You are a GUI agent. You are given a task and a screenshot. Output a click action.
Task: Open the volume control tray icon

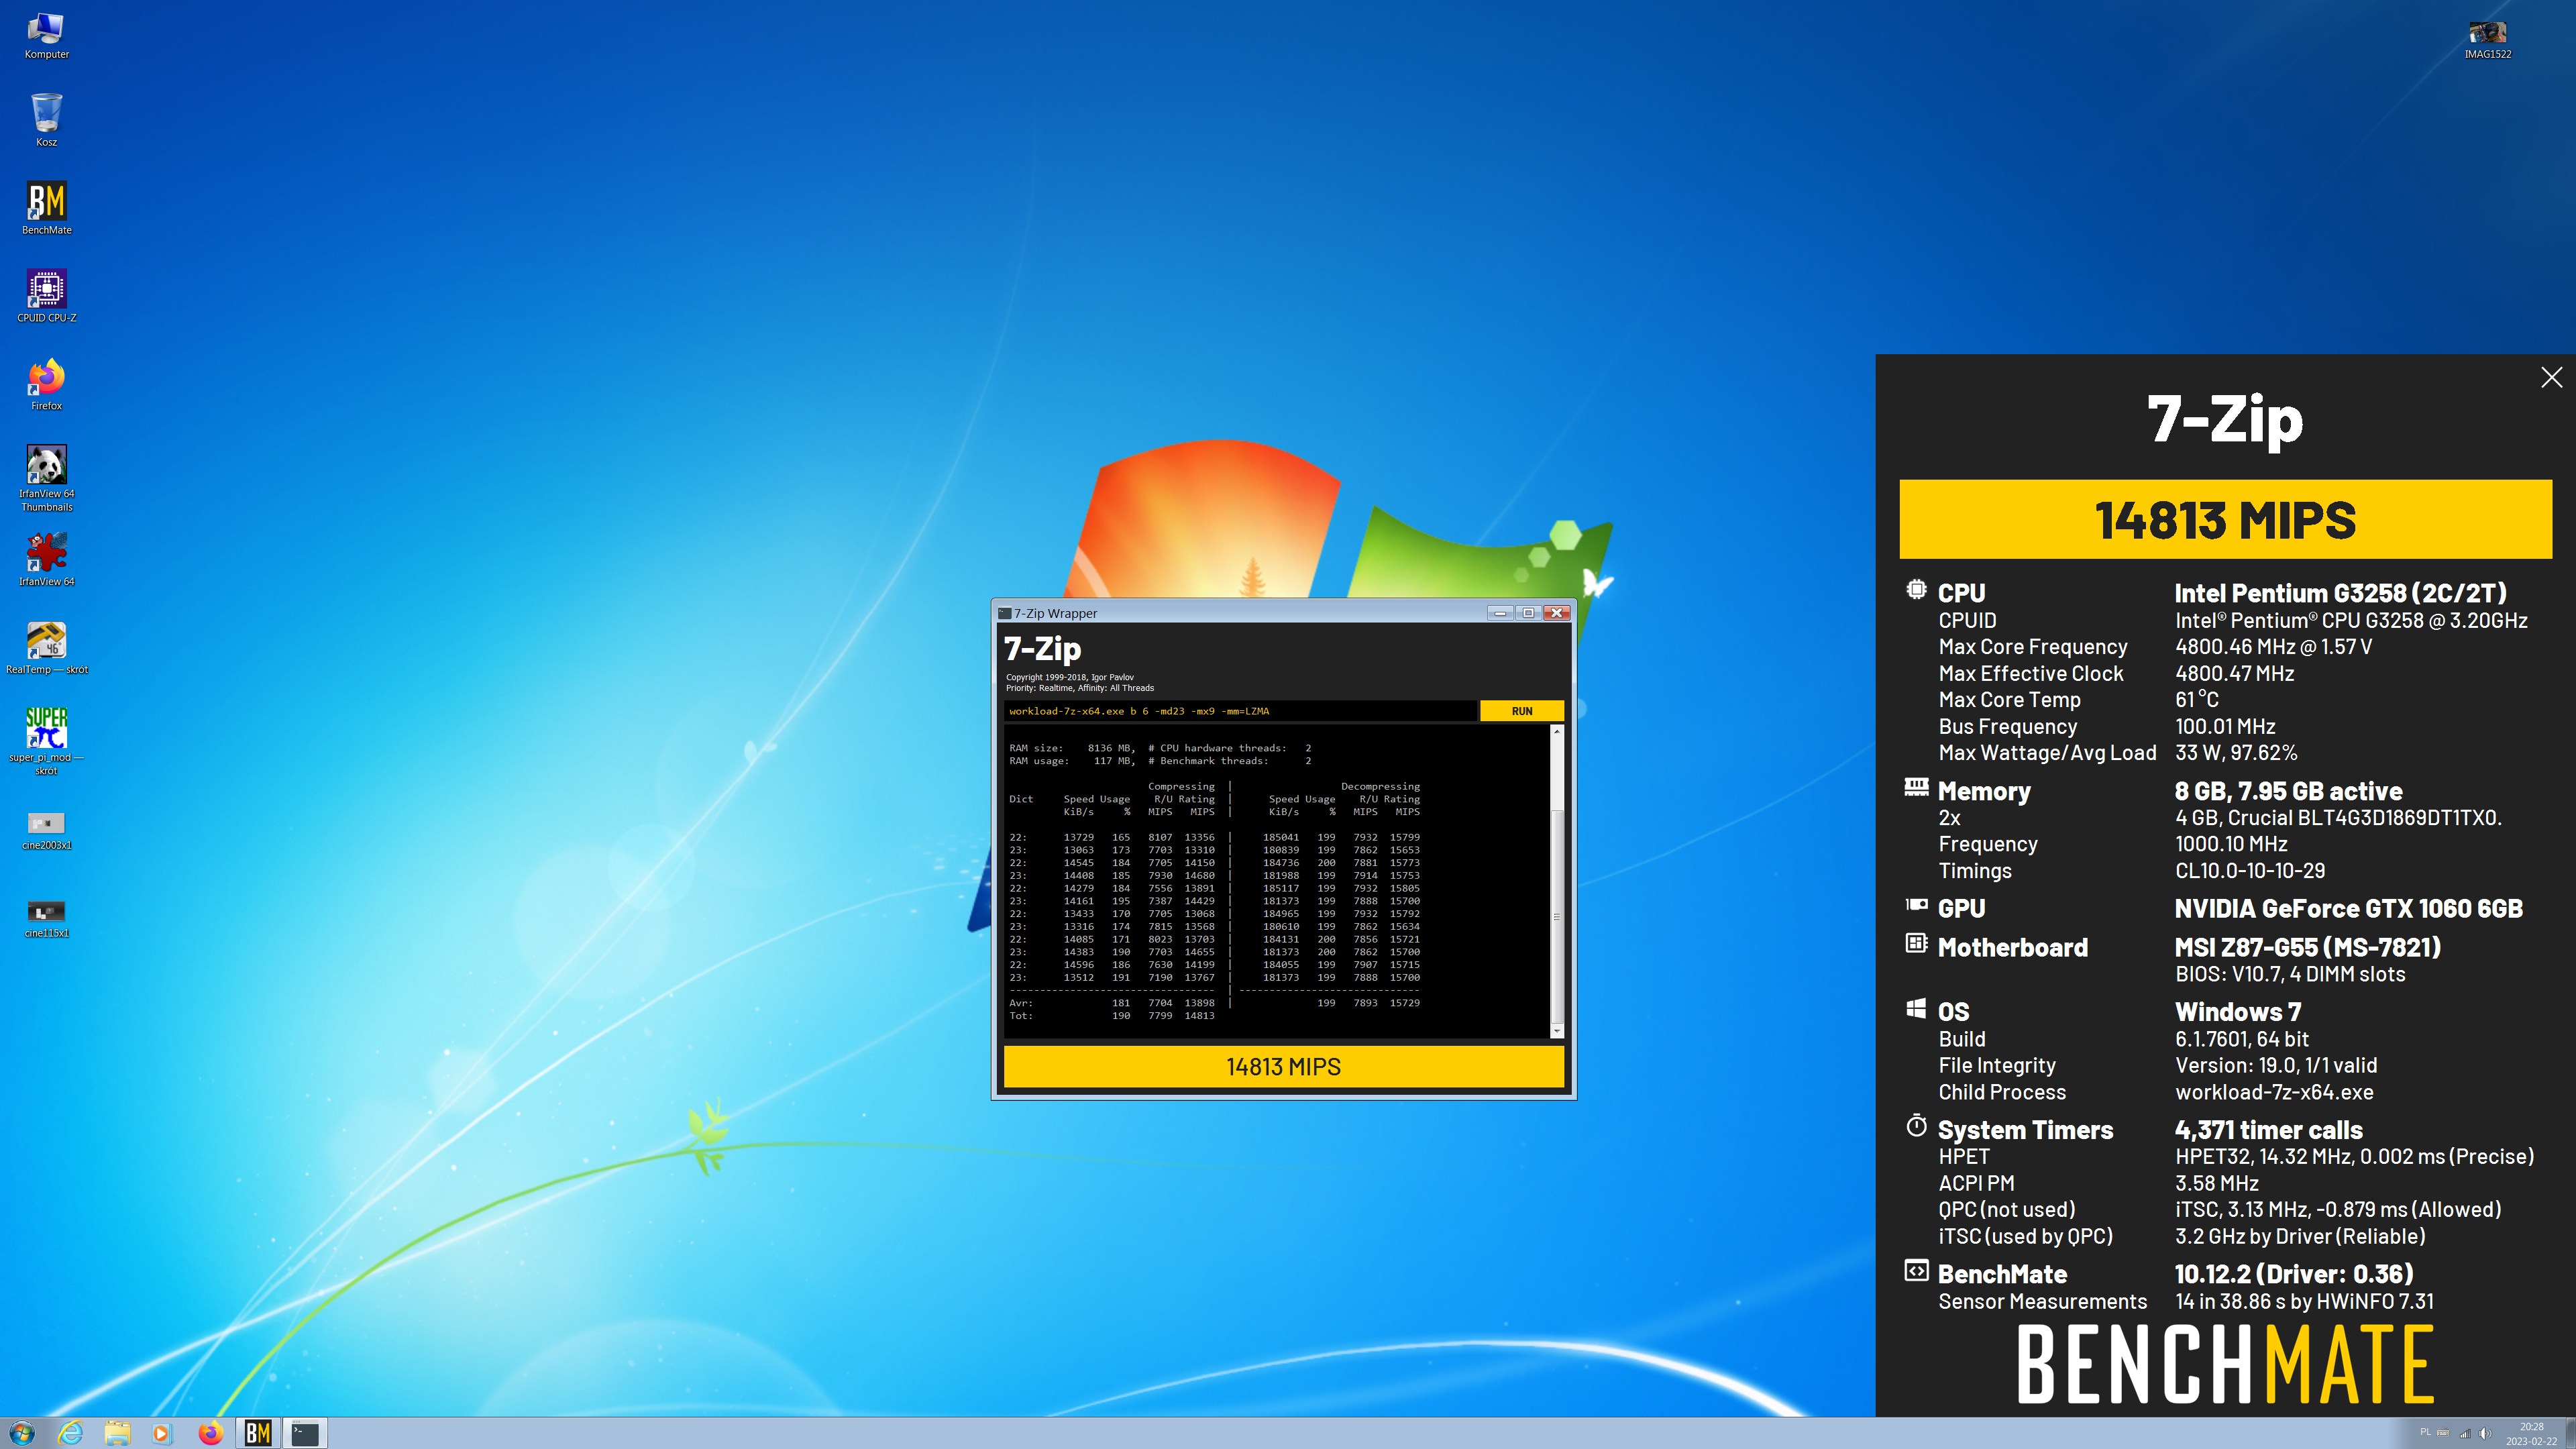pos(2485,1433)
